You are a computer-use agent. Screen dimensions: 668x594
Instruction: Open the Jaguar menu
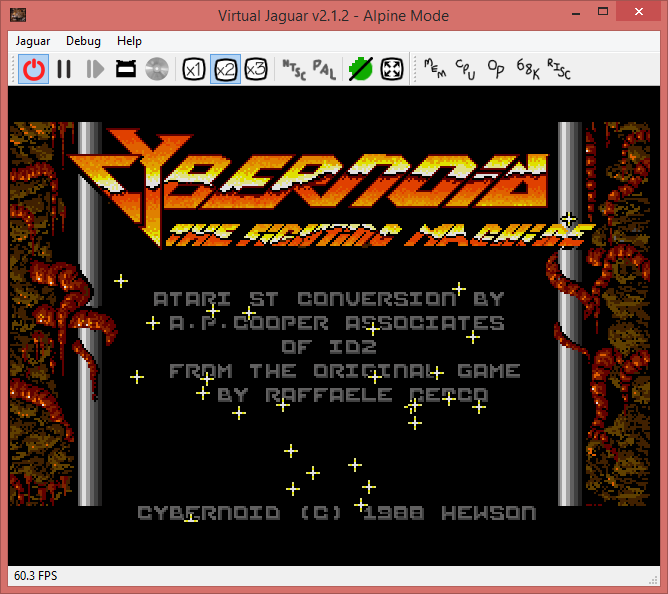[33, 41]
